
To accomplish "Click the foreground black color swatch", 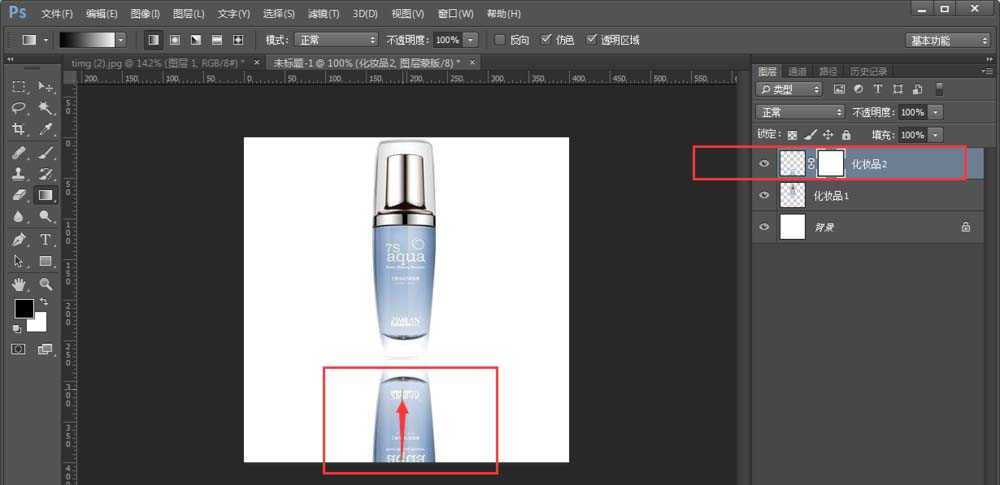I will point(23,309).
